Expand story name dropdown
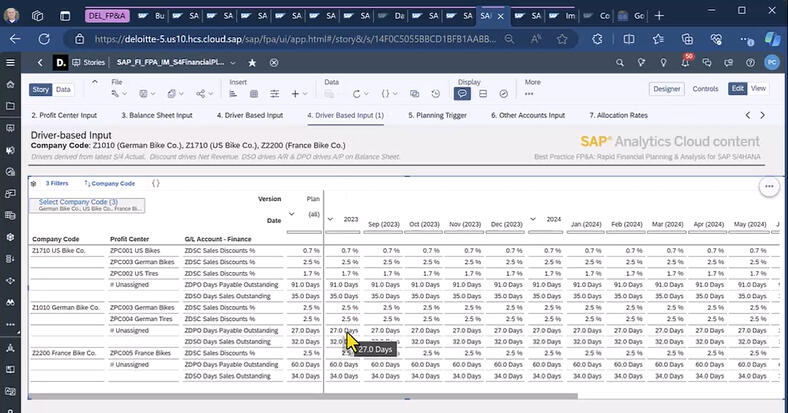 (x=233, y=63)
